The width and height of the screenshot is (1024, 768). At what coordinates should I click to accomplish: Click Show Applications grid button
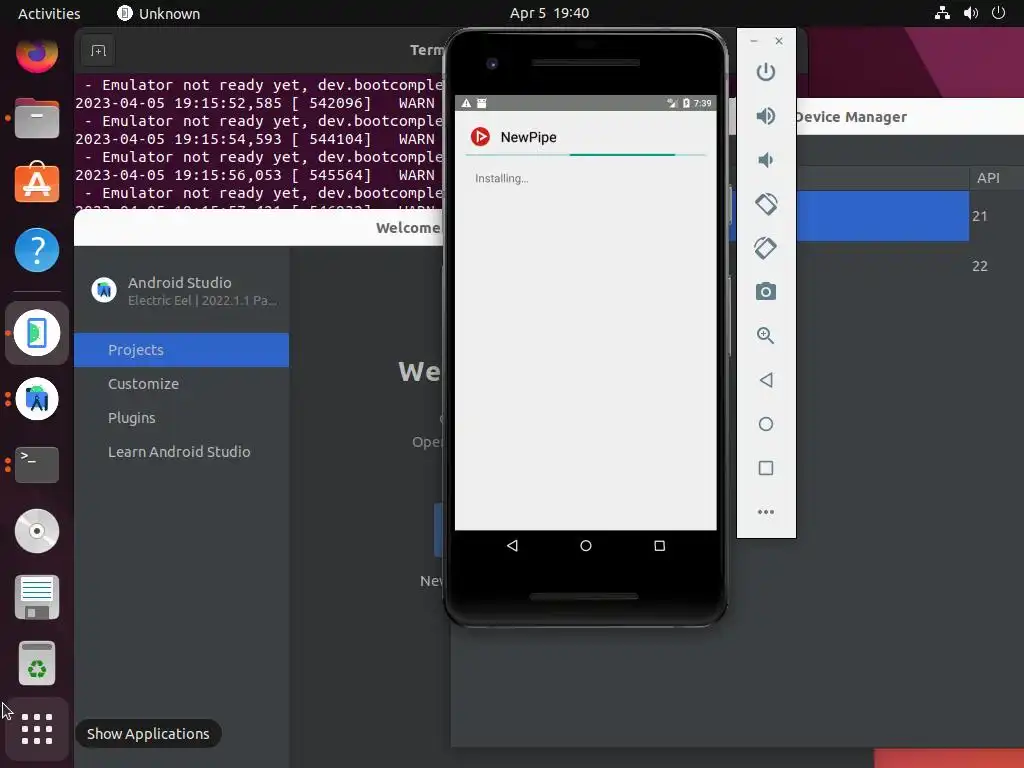(x=37, y=729)
